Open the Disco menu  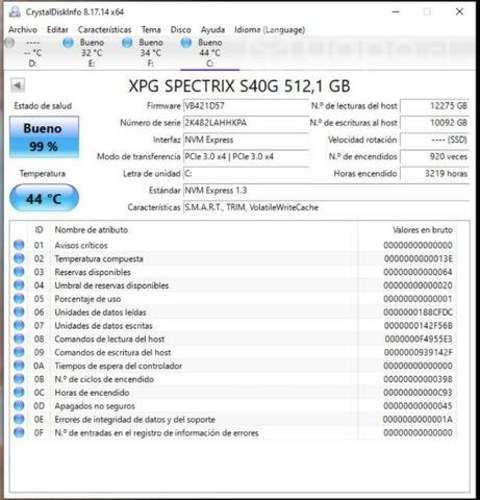click(181, 30)
